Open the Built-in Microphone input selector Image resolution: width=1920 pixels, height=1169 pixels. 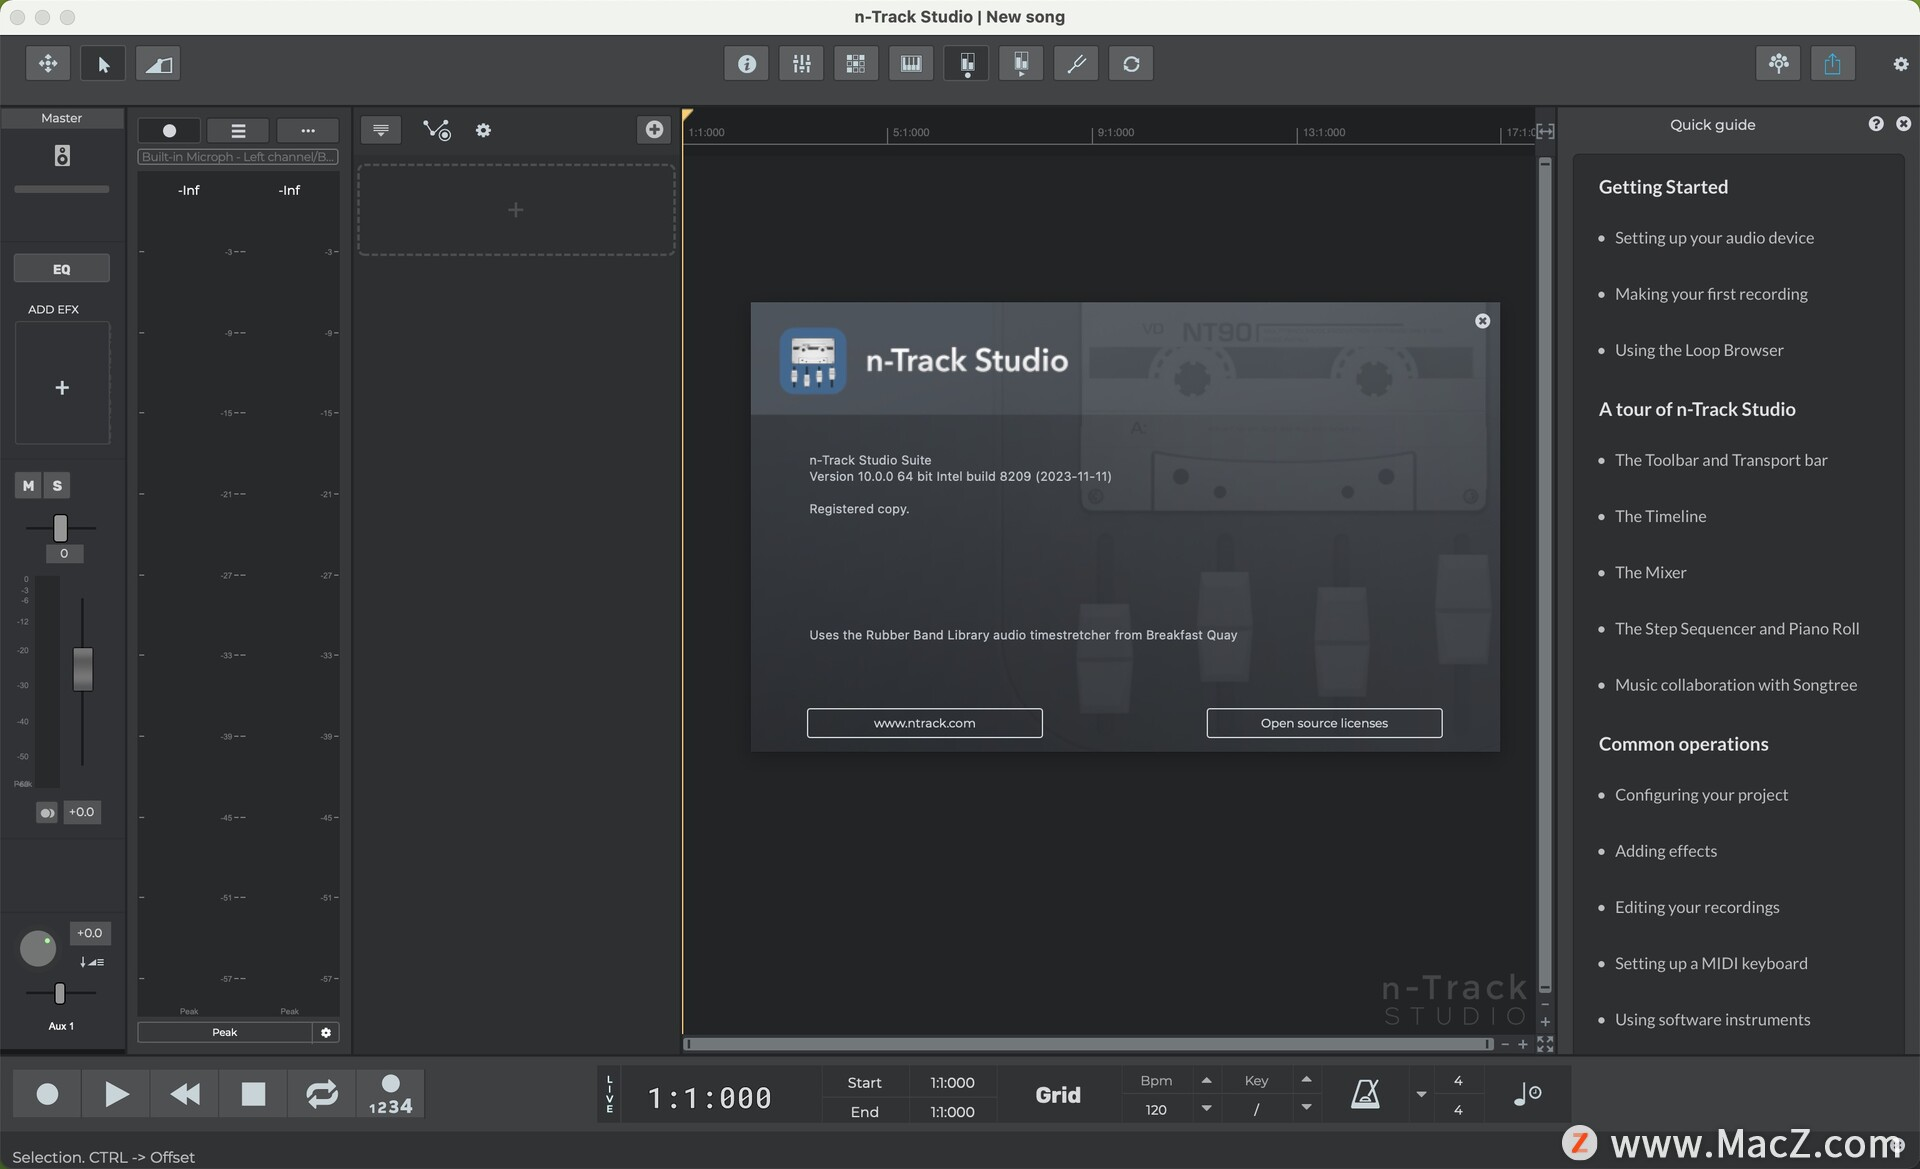click(238, 157)
